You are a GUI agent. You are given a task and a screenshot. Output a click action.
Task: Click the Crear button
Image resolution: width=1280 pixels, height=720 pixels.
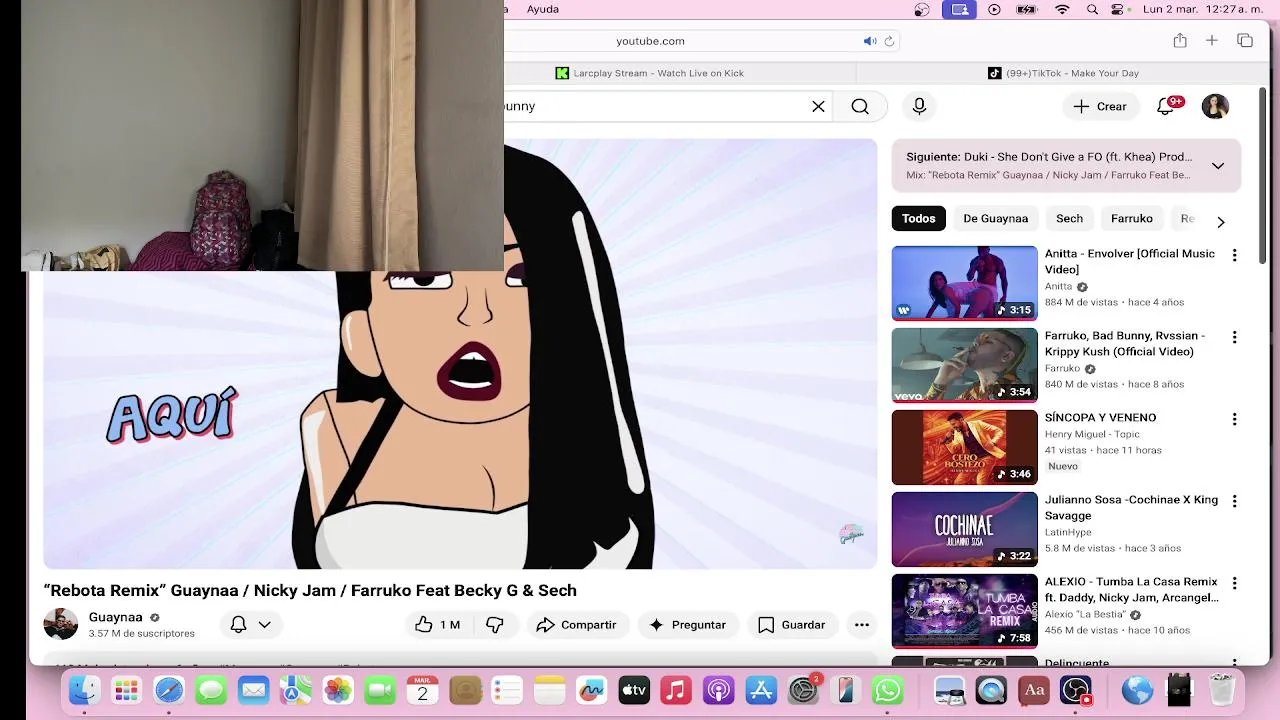click(1100, 106)
